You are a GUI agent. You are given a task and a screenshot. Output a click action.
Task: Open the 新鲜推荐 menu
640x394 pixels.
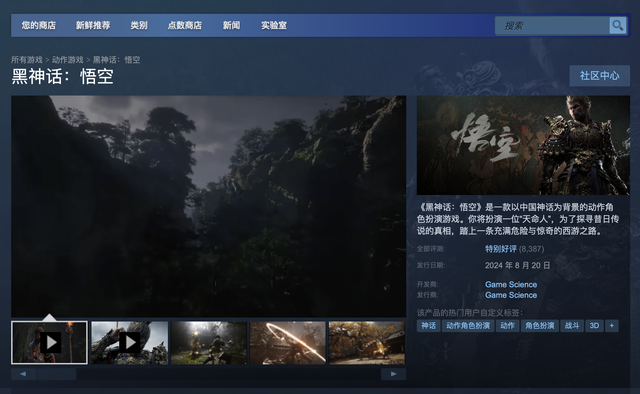[93, 25]
